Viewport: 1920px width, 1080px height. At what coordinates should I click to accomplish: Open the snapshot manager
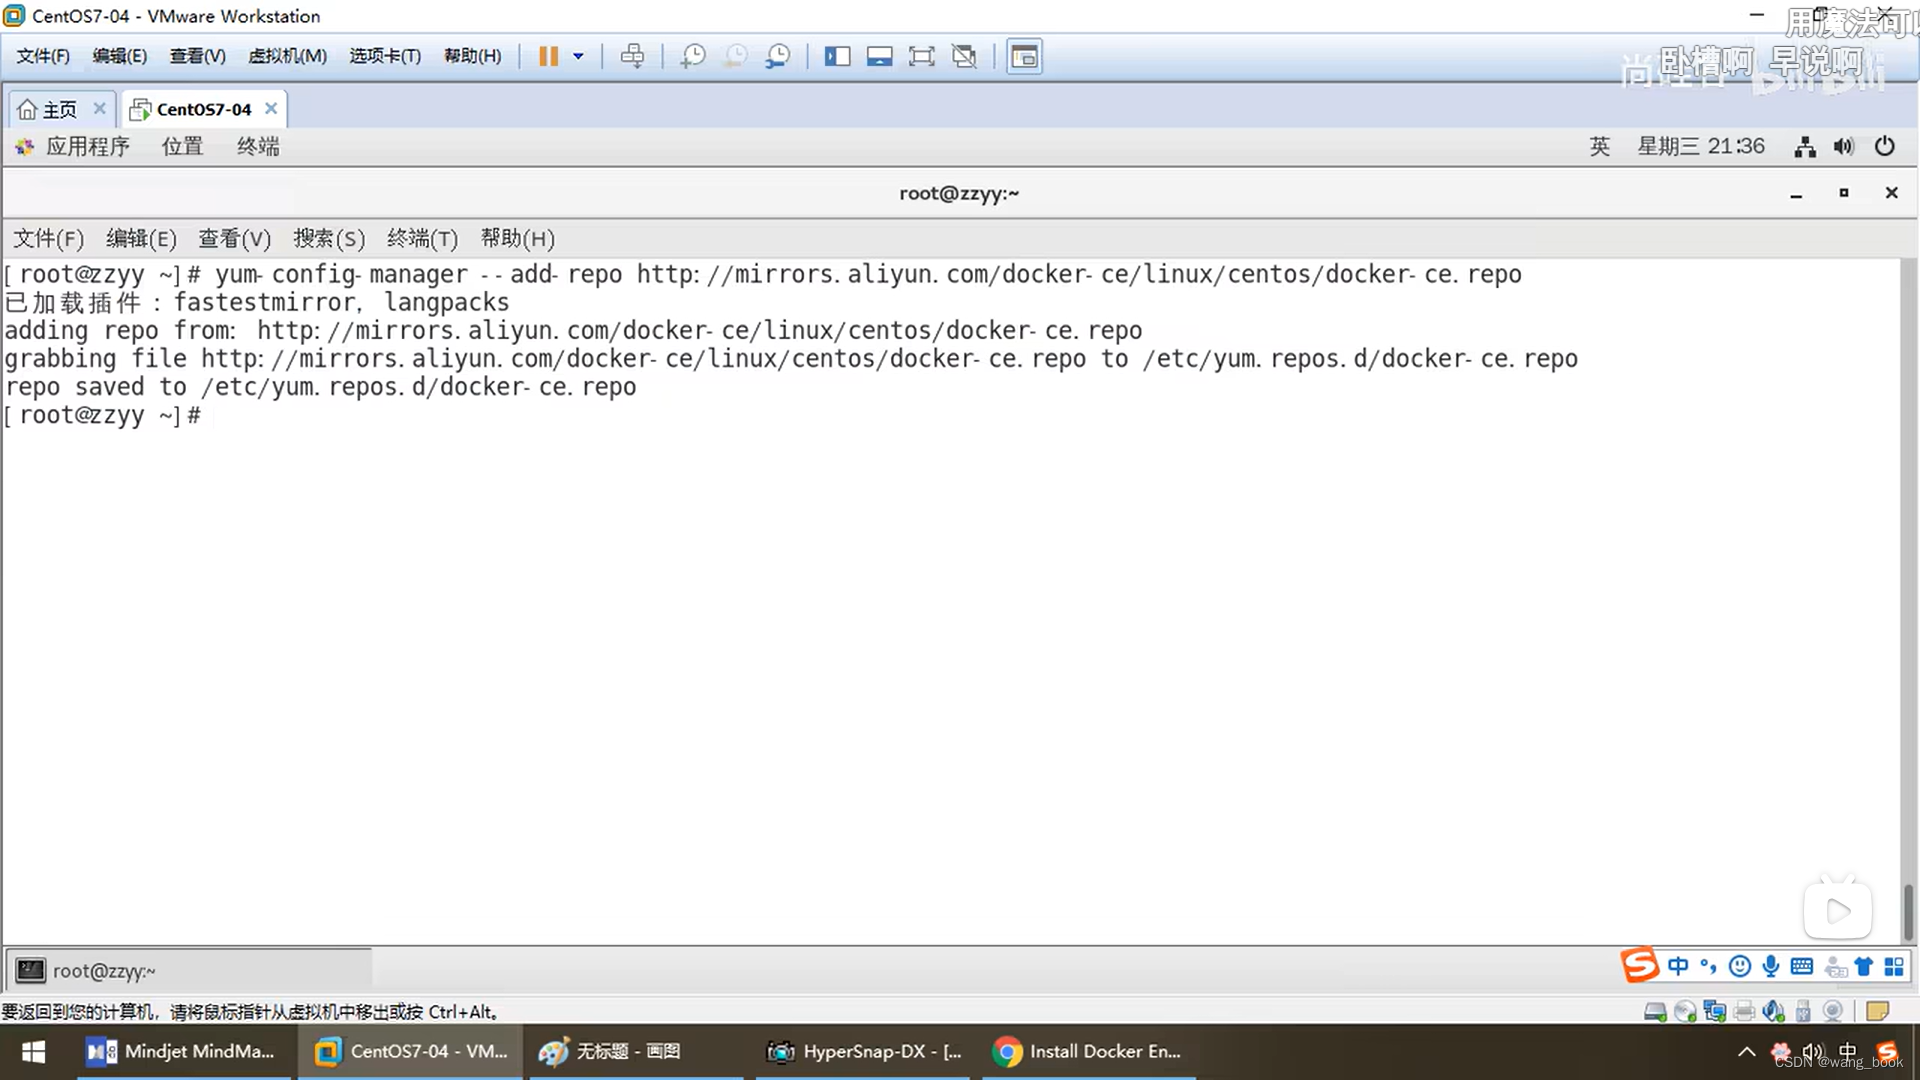(777, 56)
